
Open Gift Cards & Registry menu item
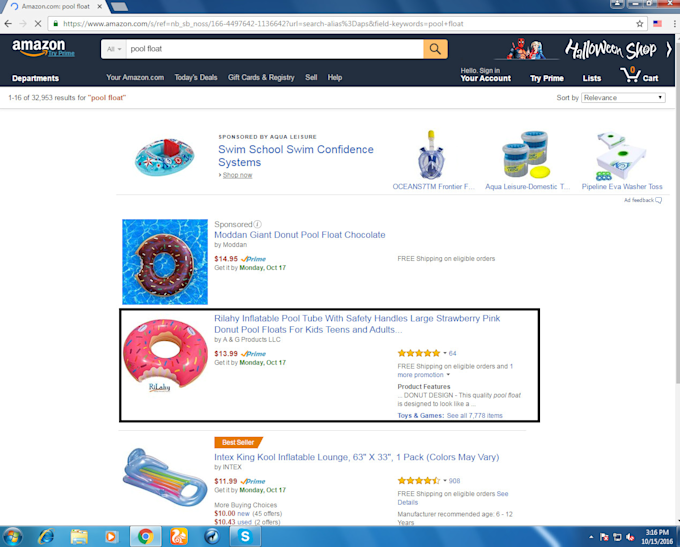[x=261, y=77]
